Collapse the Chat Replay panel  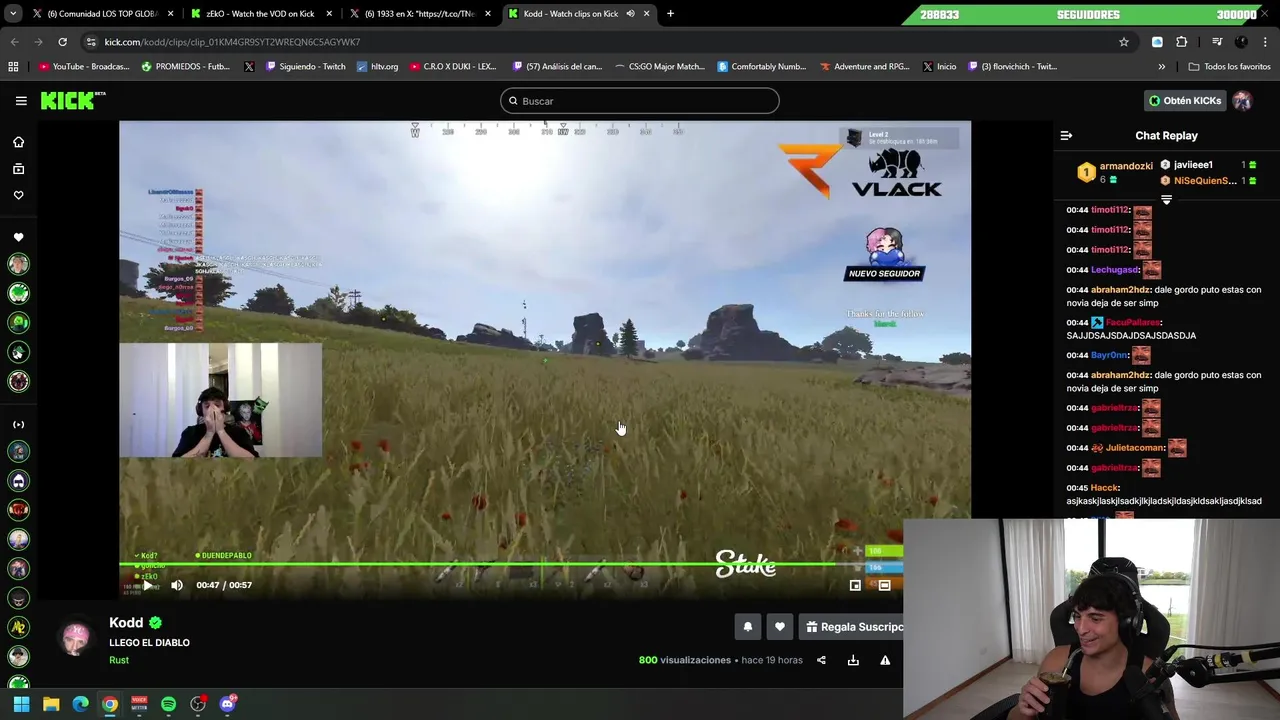pyautogui.click(x=1066, y=135)
